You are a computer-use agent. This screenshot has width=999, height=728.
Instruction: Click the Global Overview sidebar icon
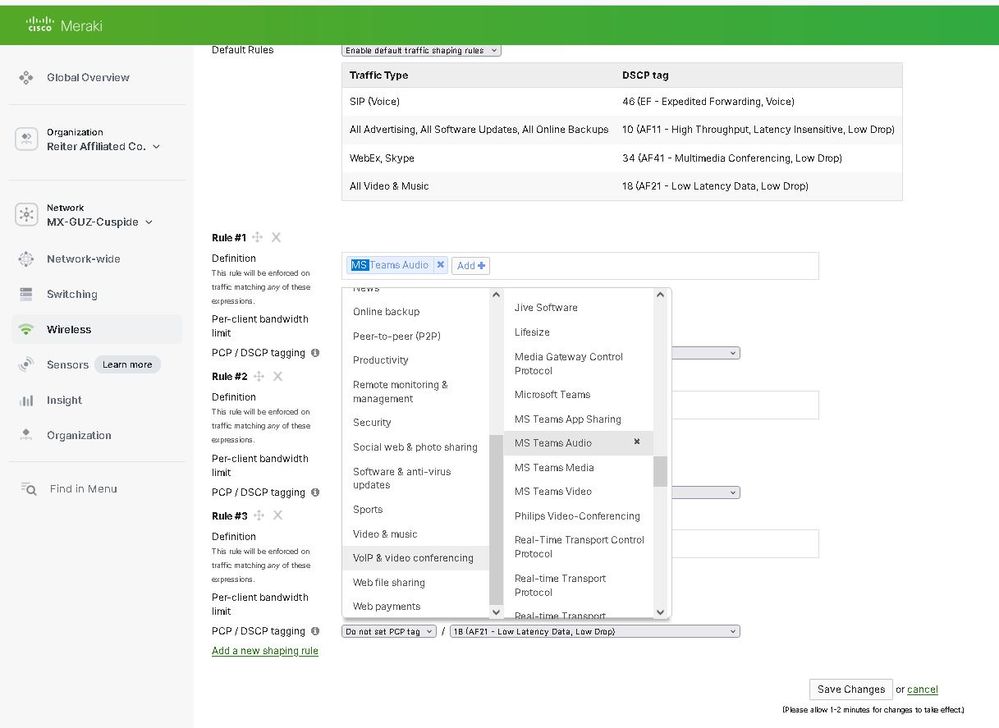coord(26,77)
